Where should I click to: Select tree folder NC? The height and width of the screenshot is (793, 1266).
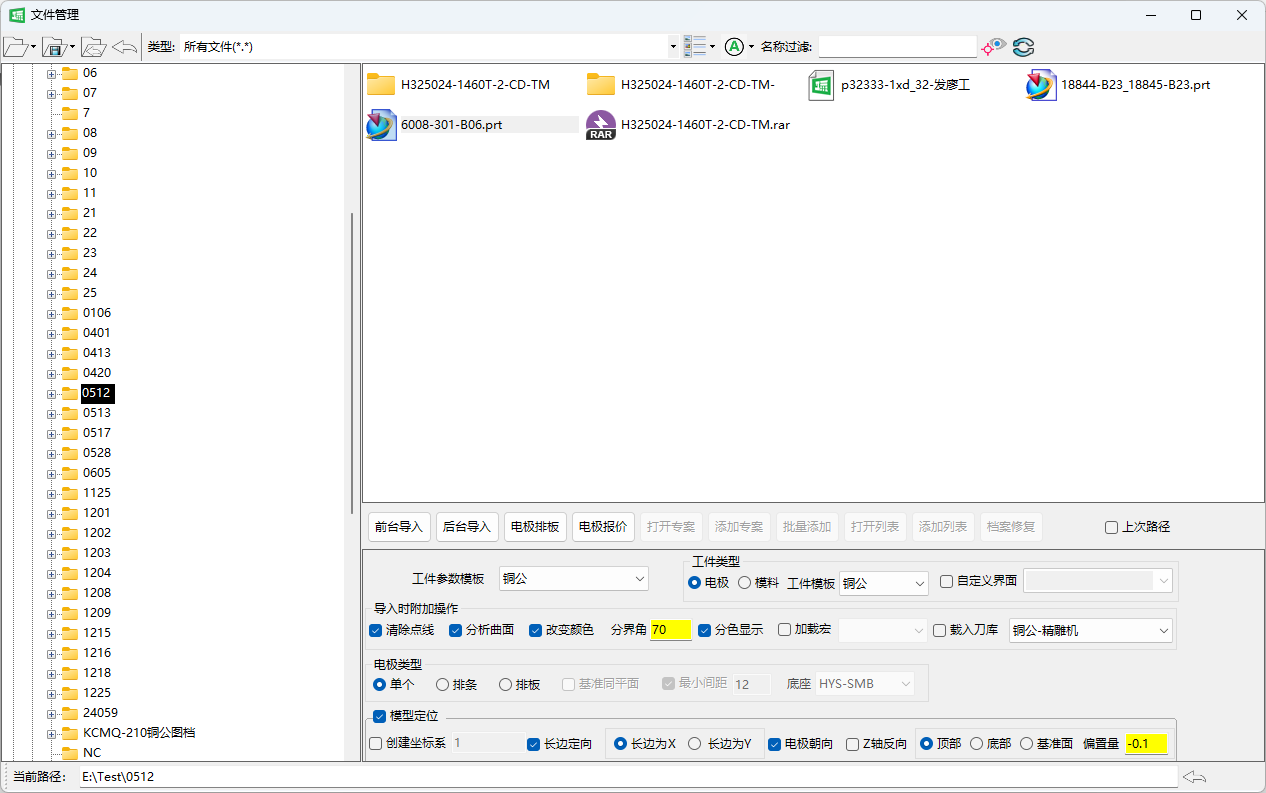click(92, 753)
